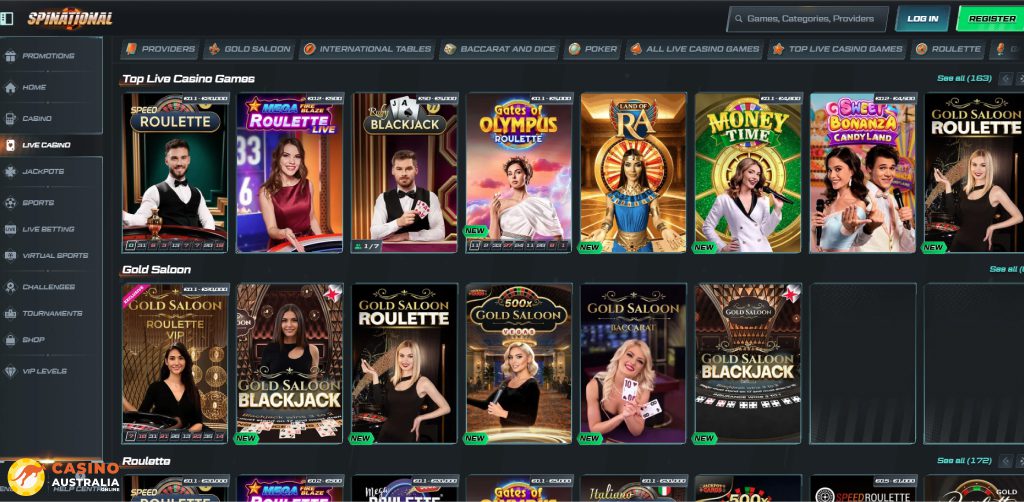
Task: Click the All Live Casino Games icon
Action: (x=635, y=49)
